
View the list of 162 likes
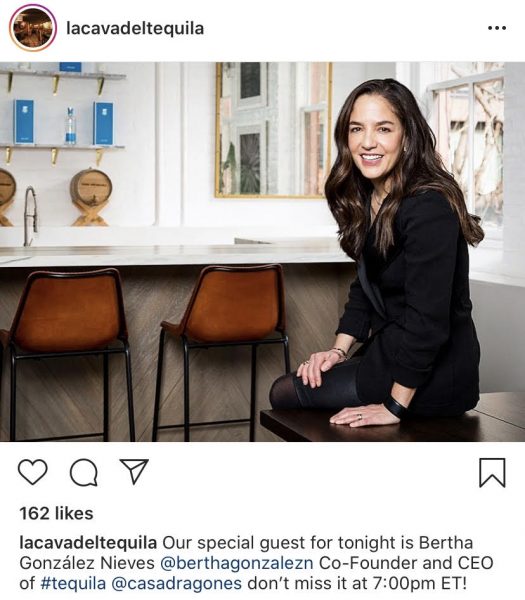coord(56,514)
